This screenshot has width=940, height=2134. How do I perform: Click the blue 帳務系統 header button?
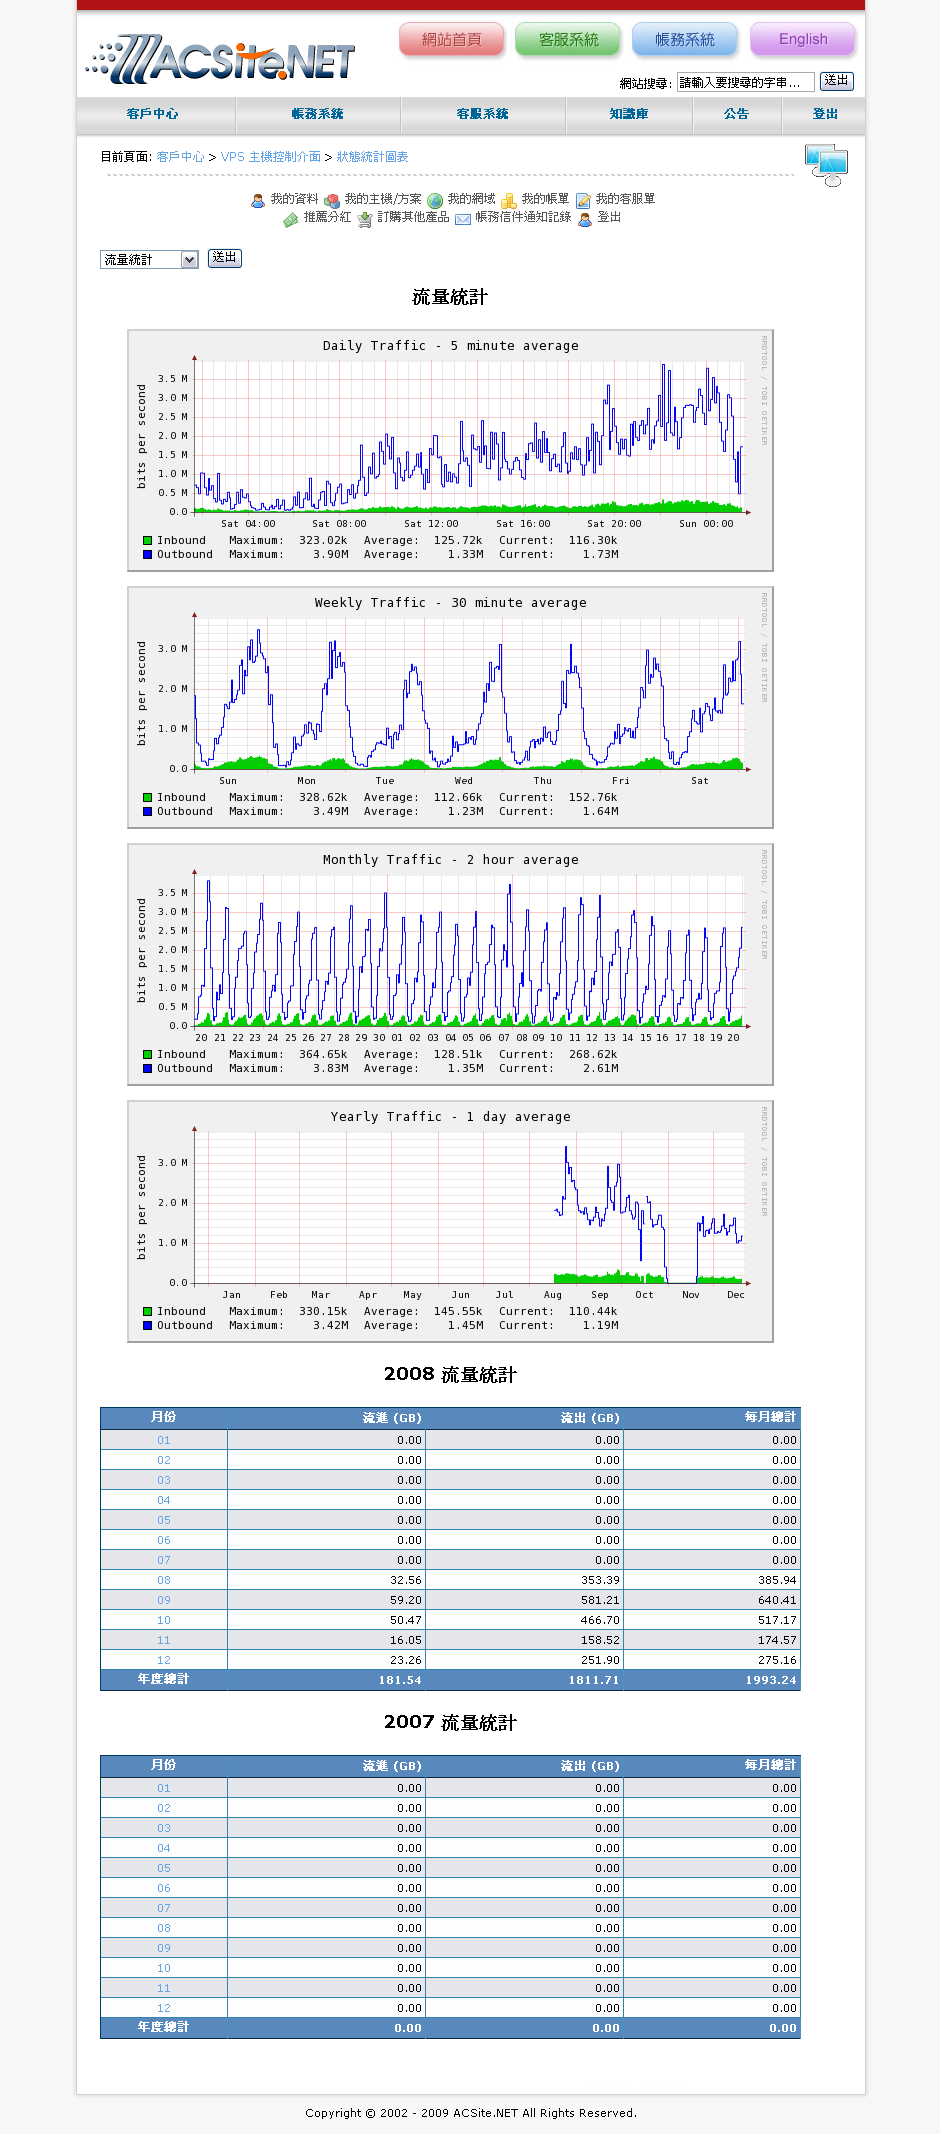[x=685, y=40]
